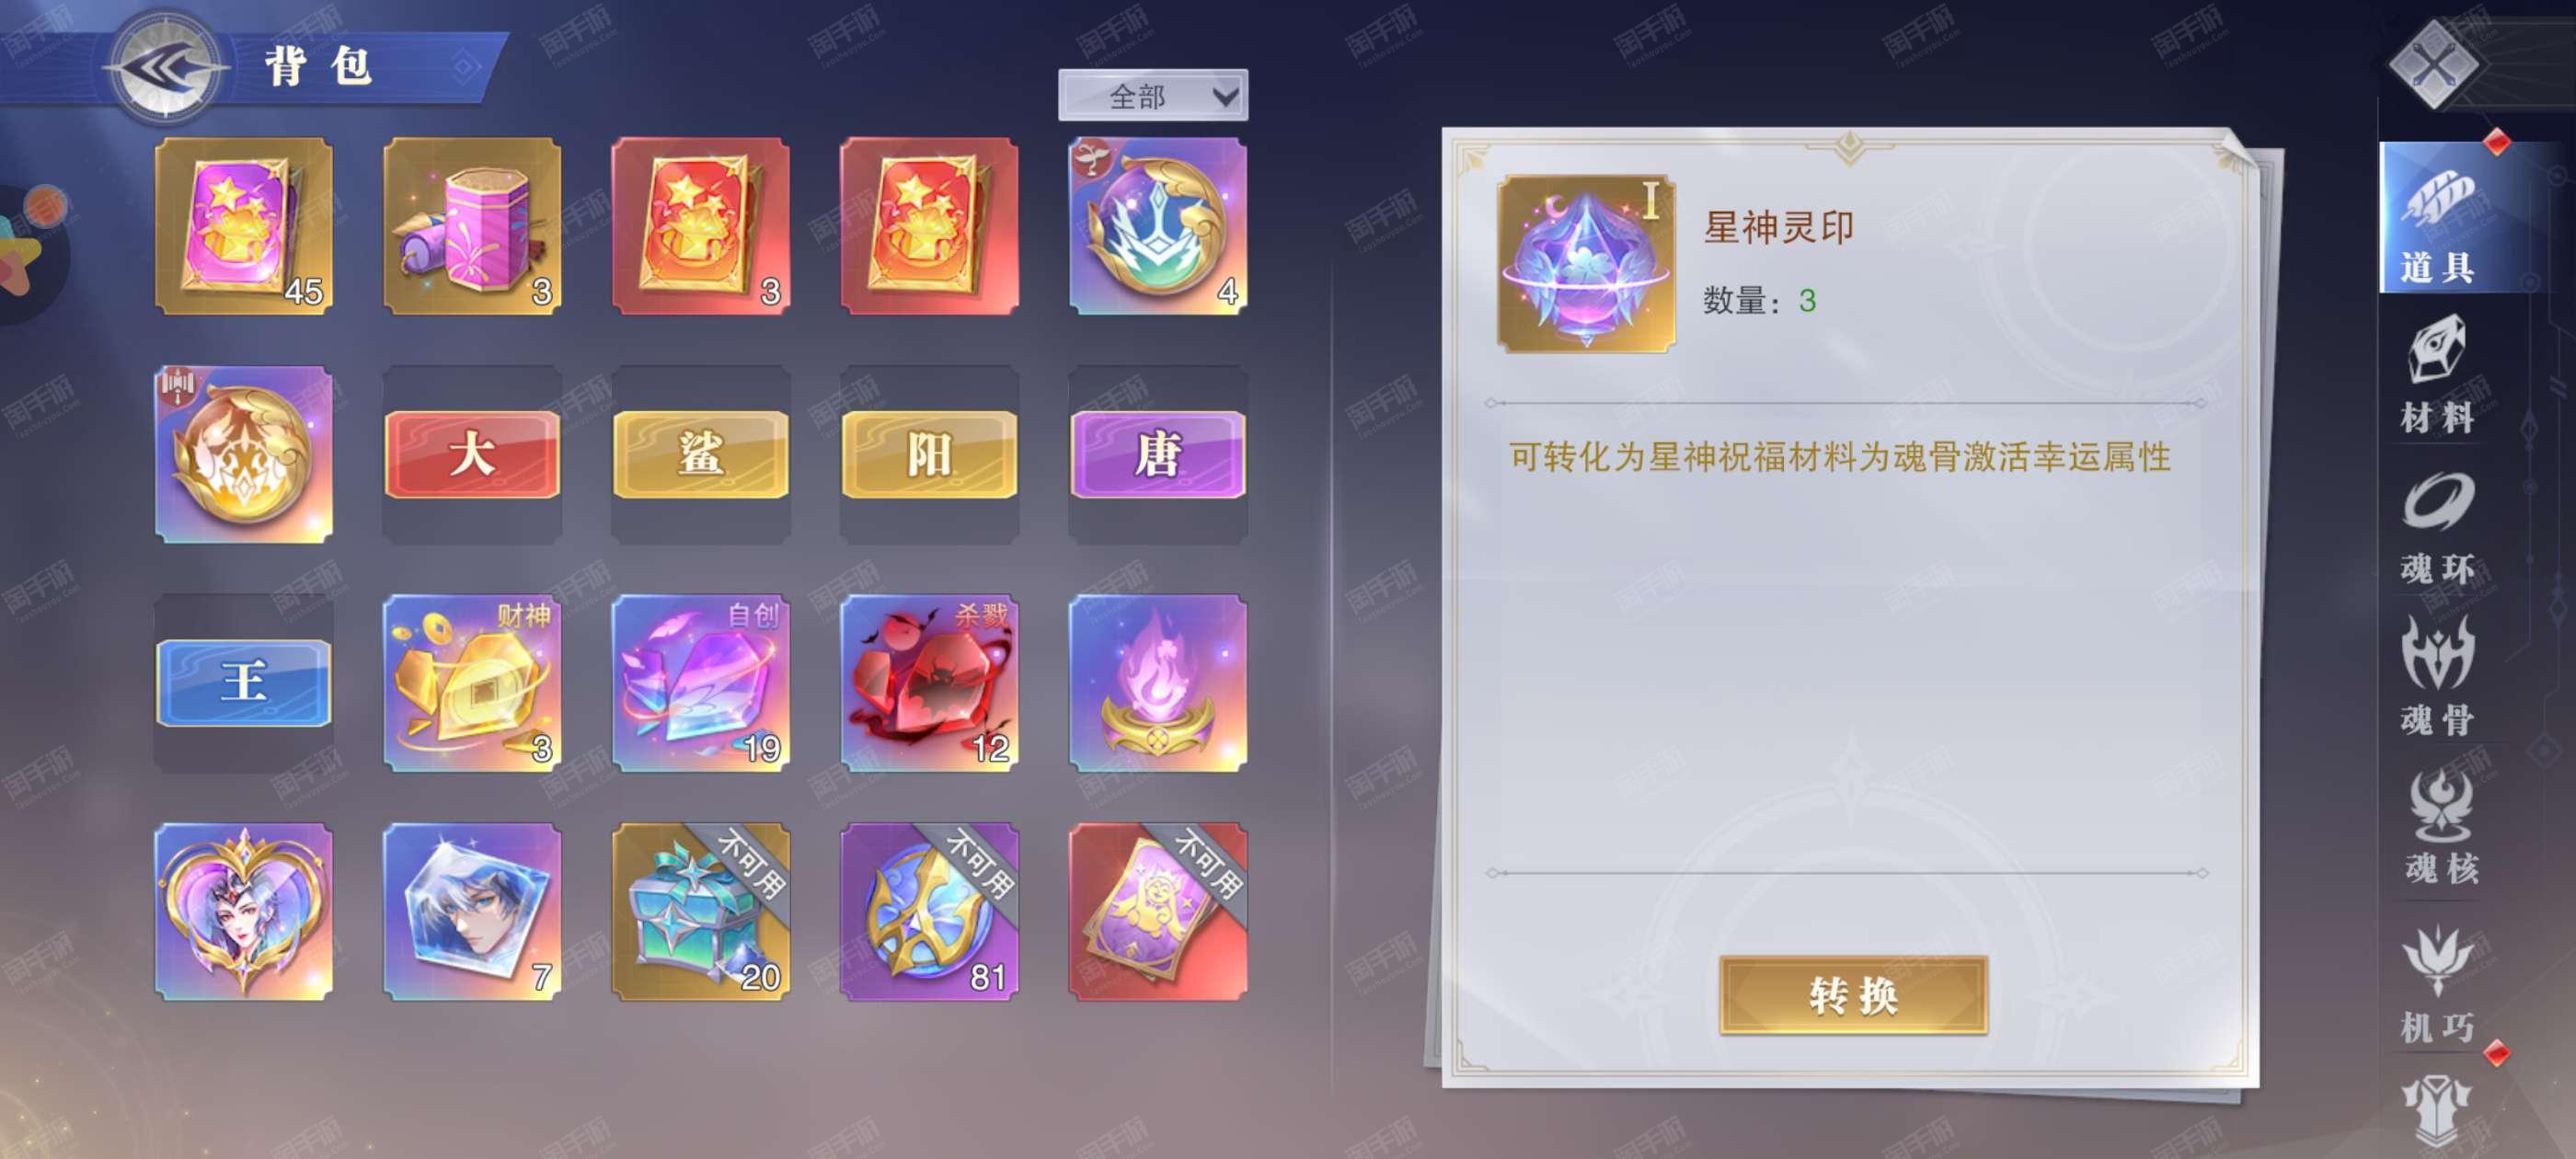
Task: Select the teal treasure chest marked 不可用
Action: tap(701, 911)
